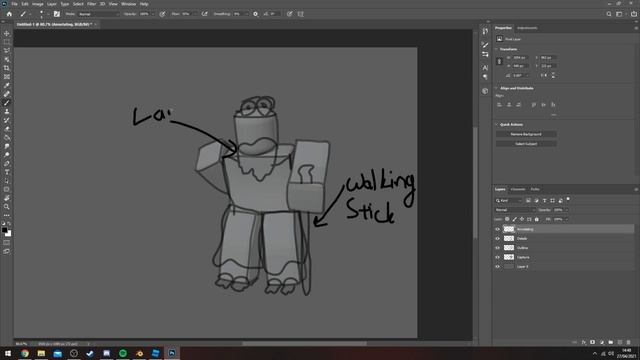The image size is (640, 360).
Task: Toggle the layer filter on/off switch
Action: 568,200
